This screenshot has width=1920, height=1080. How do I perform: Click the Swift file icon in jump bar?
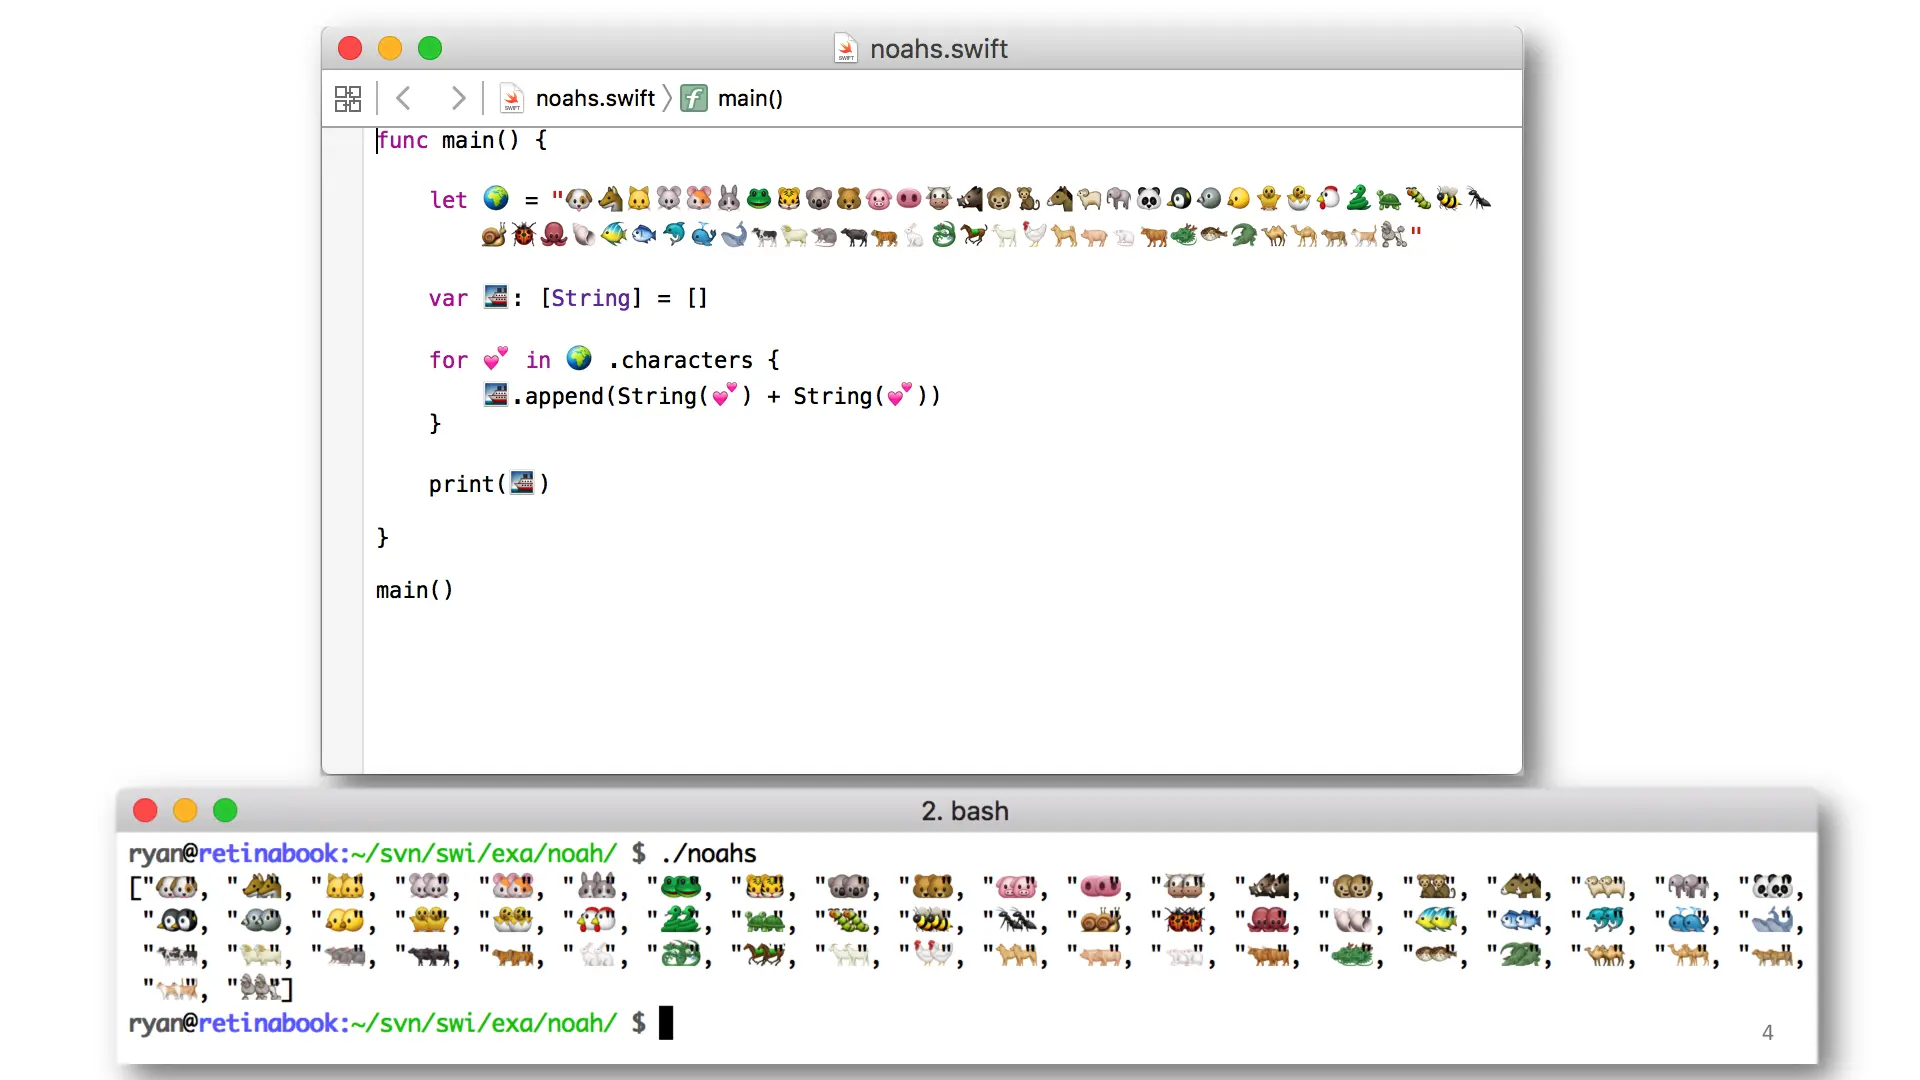point(512,98)
